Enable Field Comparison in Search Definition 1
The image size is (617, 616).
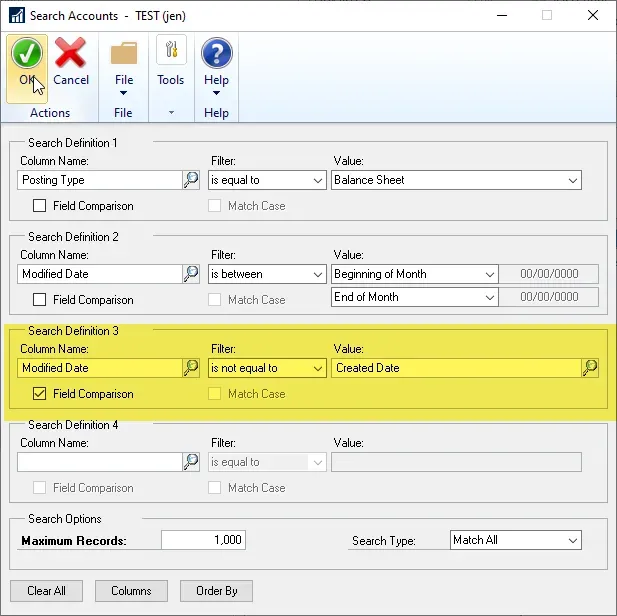40,206
